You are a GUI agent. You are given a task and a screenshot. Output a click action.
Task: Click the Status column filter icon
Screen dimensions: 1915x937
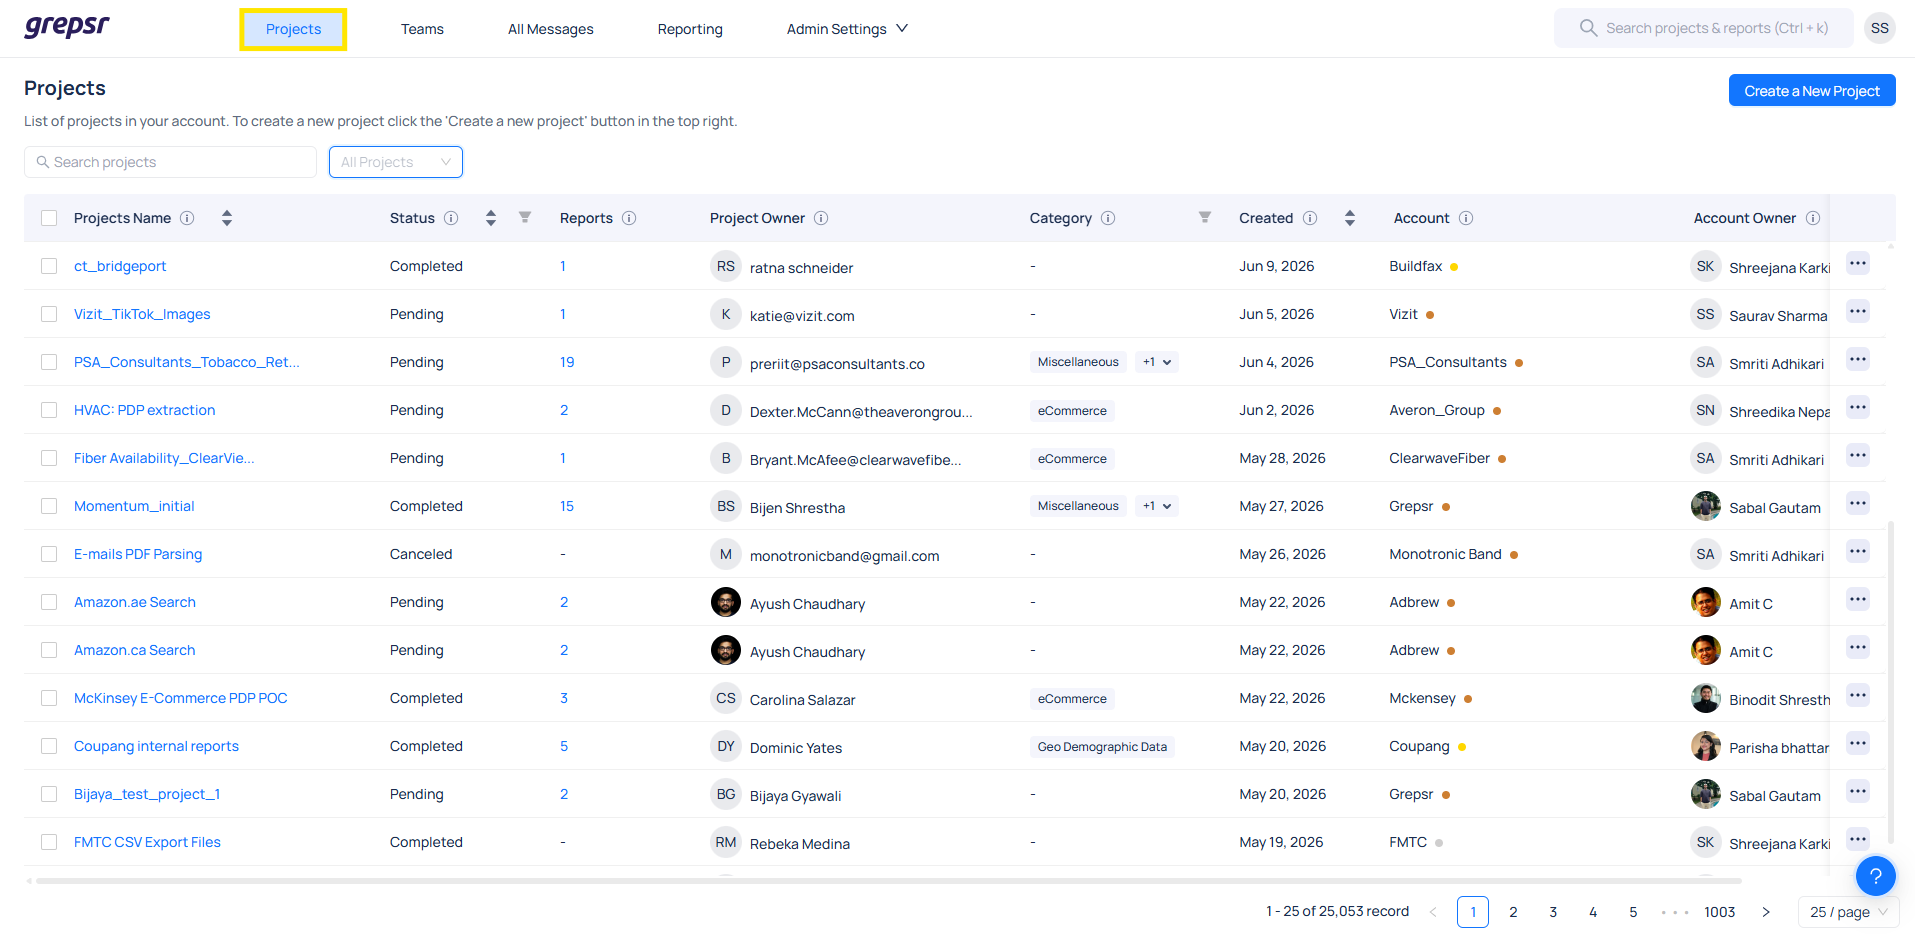(x=525, y=218)
